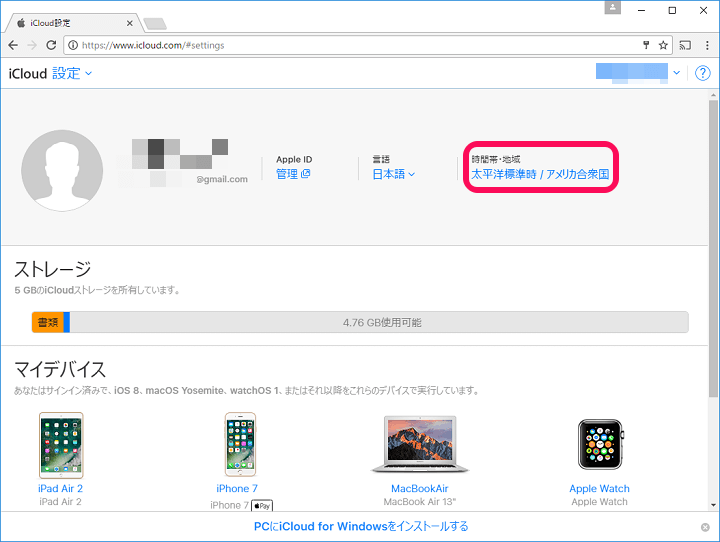Select the iPhone 7 device image
This screenshot has height=542, width=720.
(240, 444)
